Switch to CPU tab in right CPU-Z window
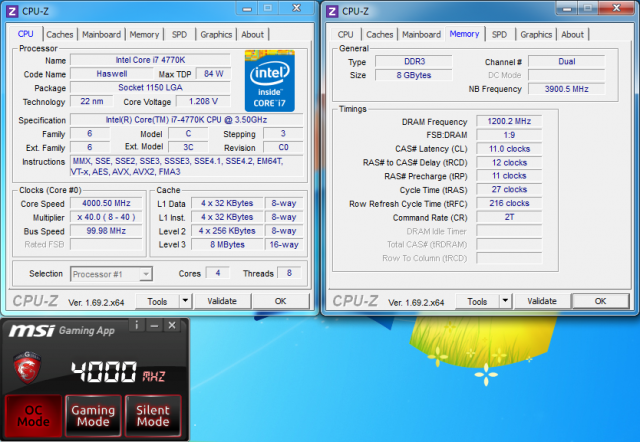The image size is (640, 442). tap(345, 35)
